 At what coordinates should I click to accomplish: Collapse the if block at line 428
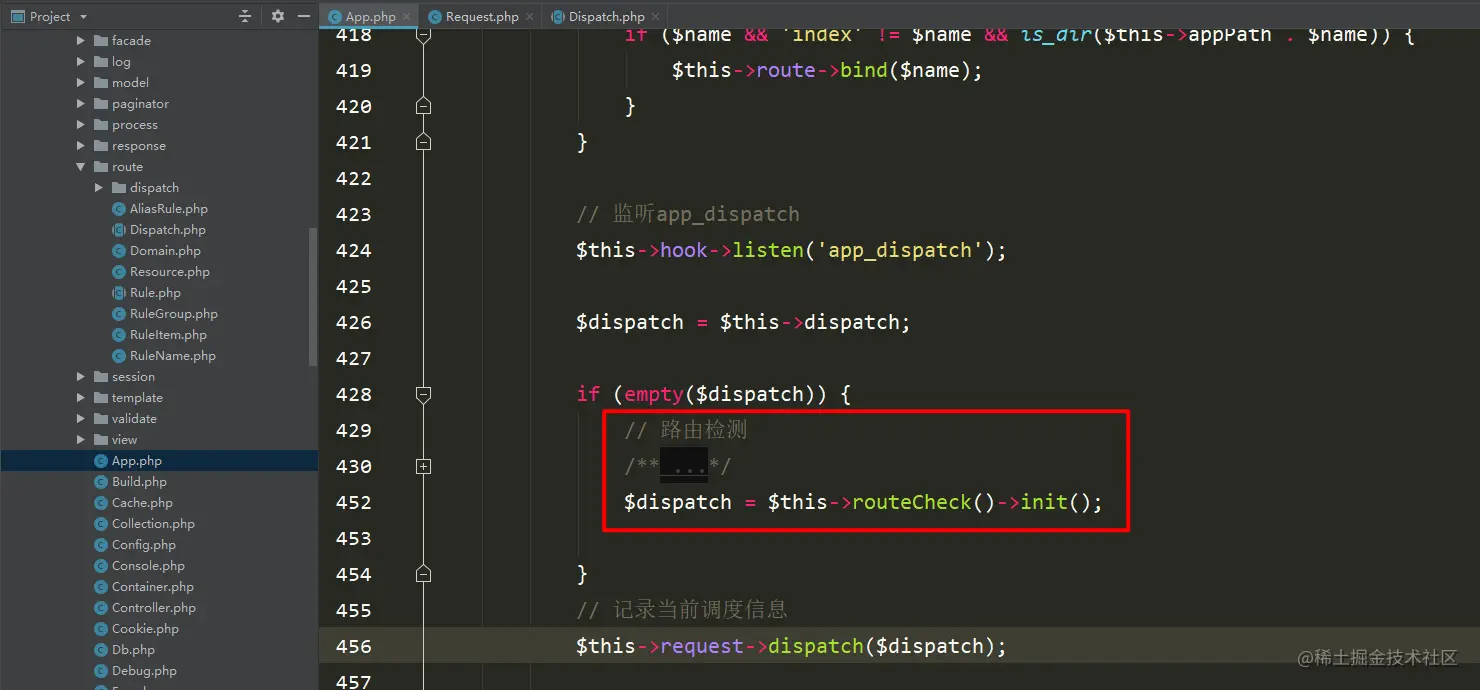423,394
